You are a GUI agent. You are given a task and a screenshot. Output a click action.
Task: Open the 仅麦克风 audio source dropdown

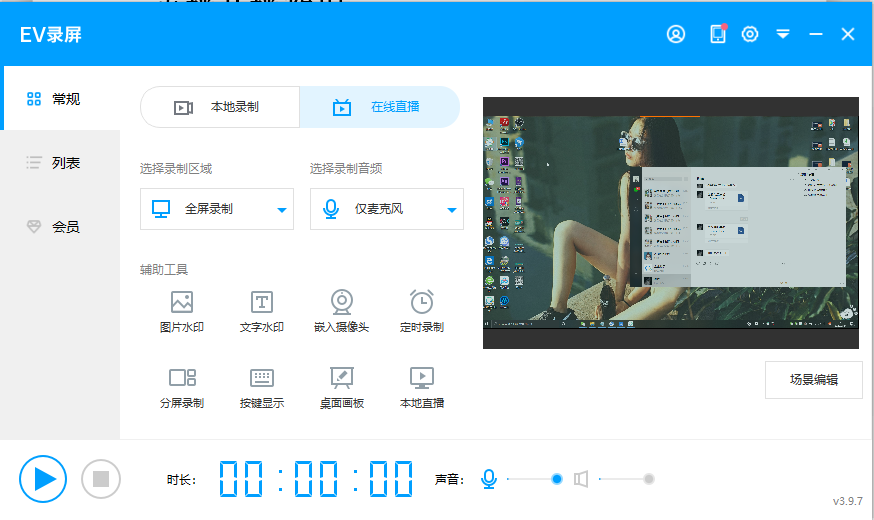pyautogui.click(x=387, y=209)
